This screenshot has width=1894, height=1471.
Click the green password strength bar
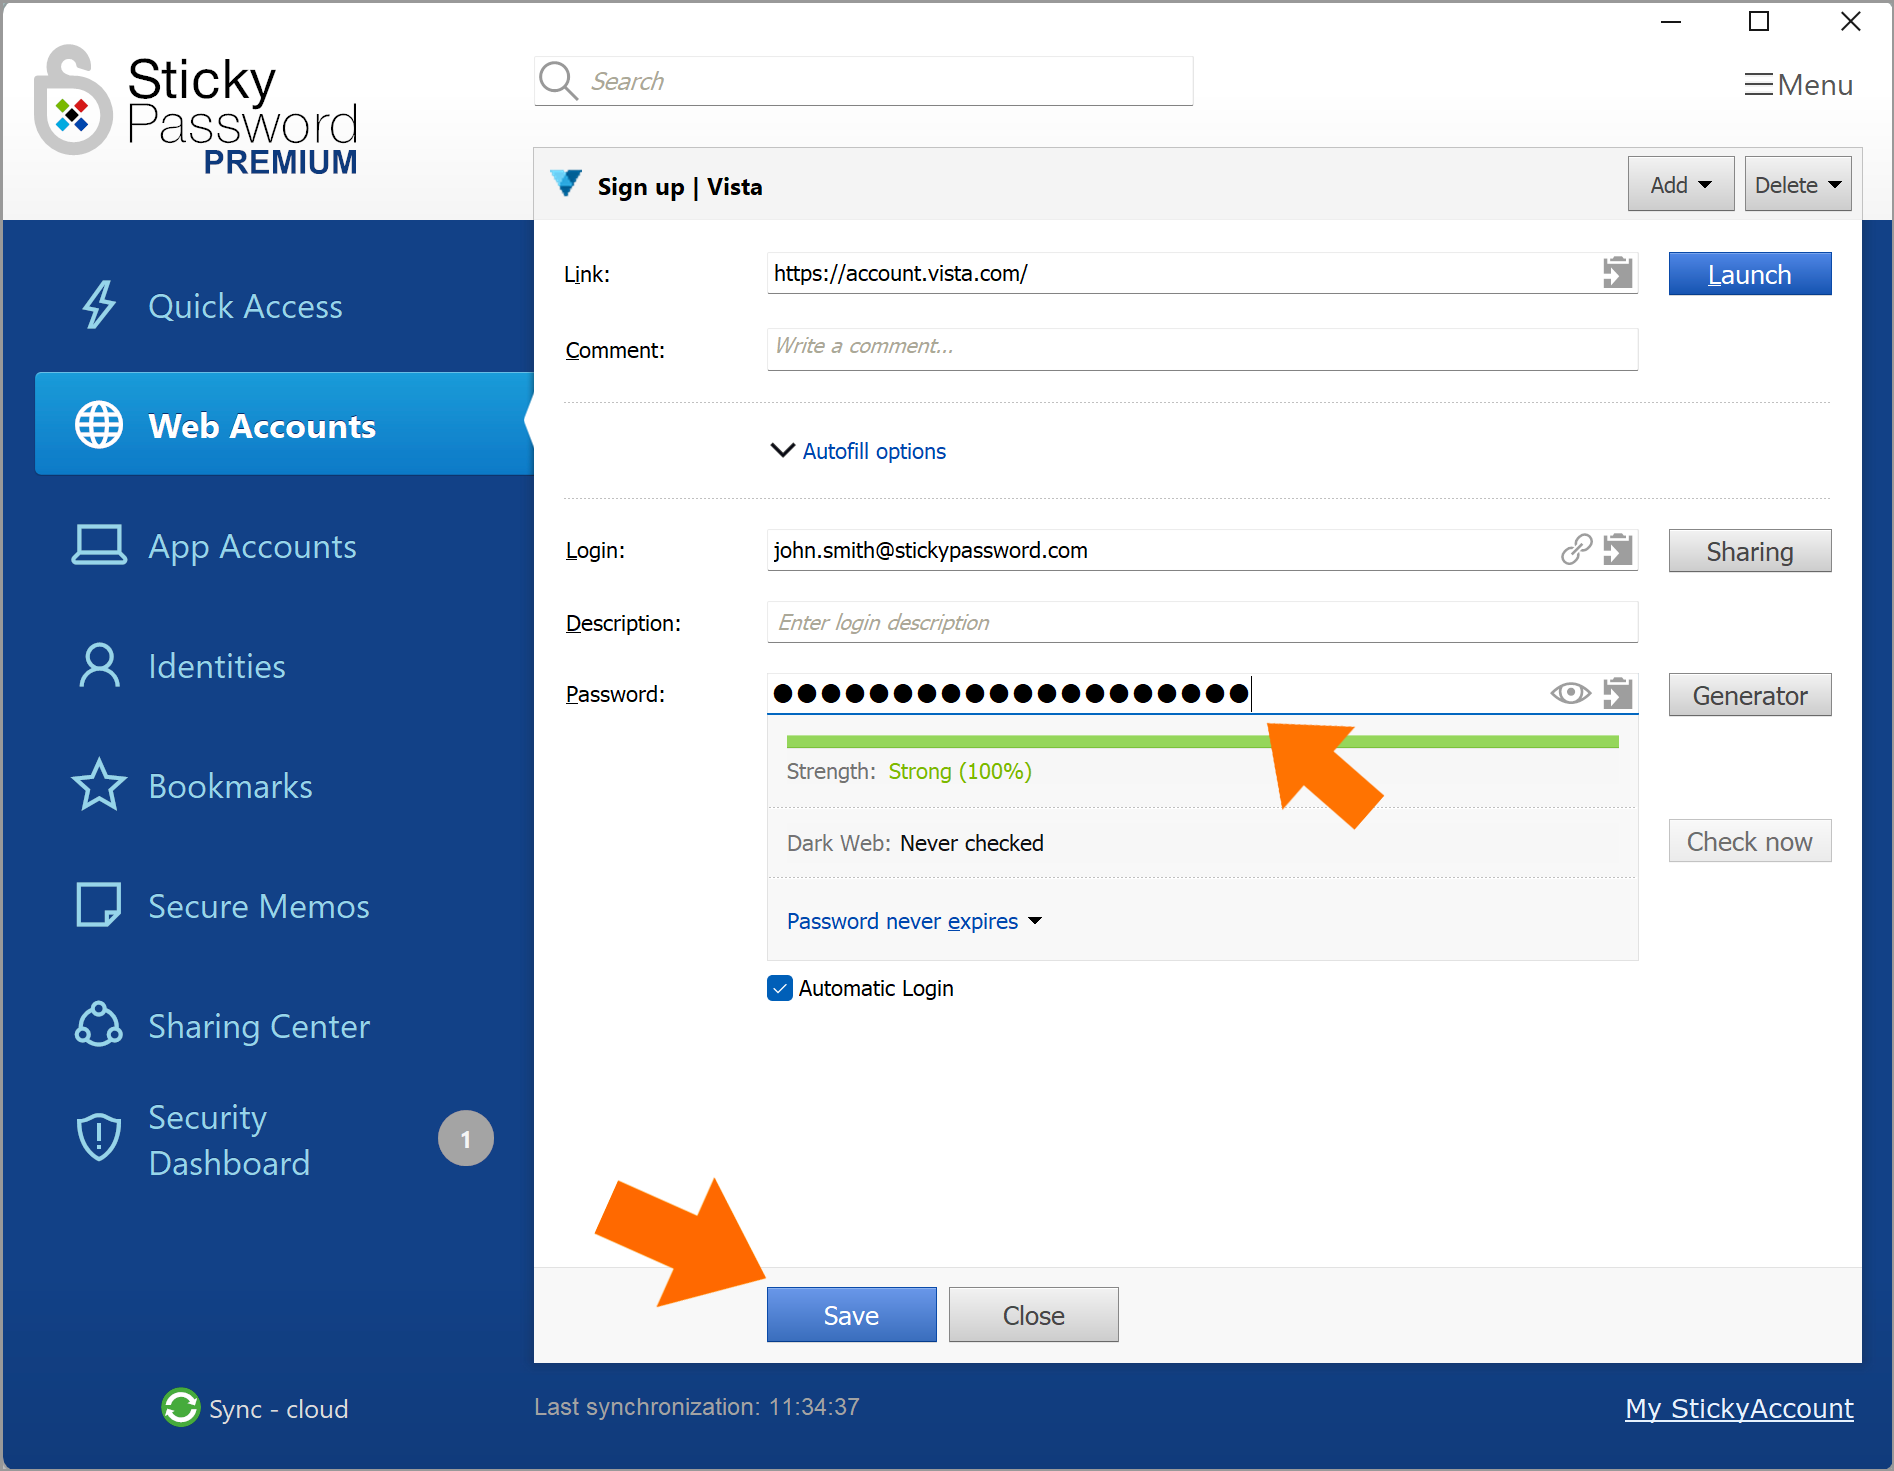pyautogui.click(x=1202, y=741)
